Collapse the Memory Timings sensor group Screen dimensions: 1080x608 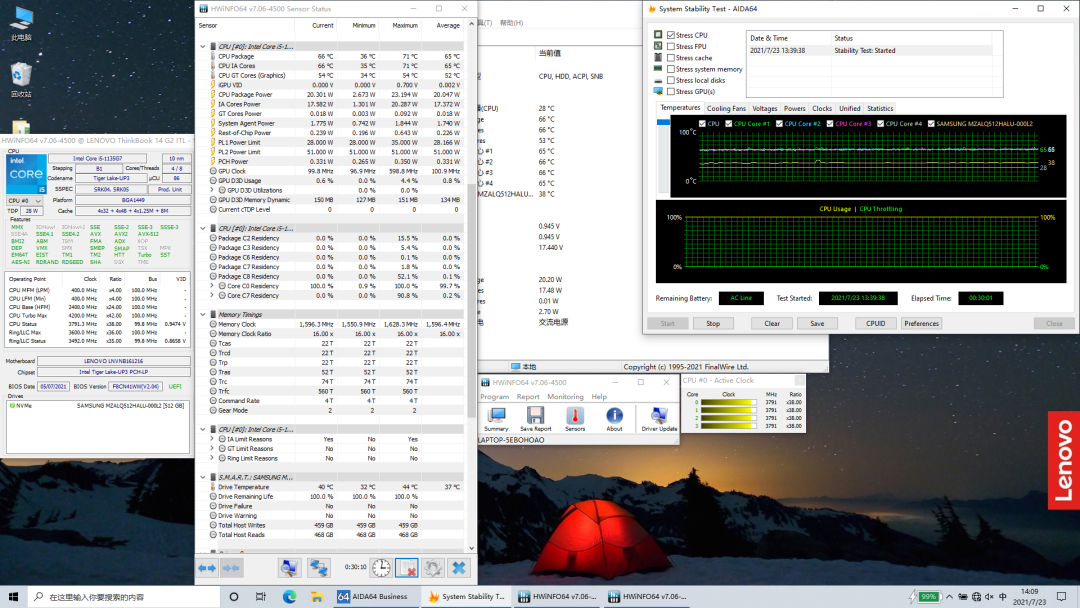click(203, 314)
